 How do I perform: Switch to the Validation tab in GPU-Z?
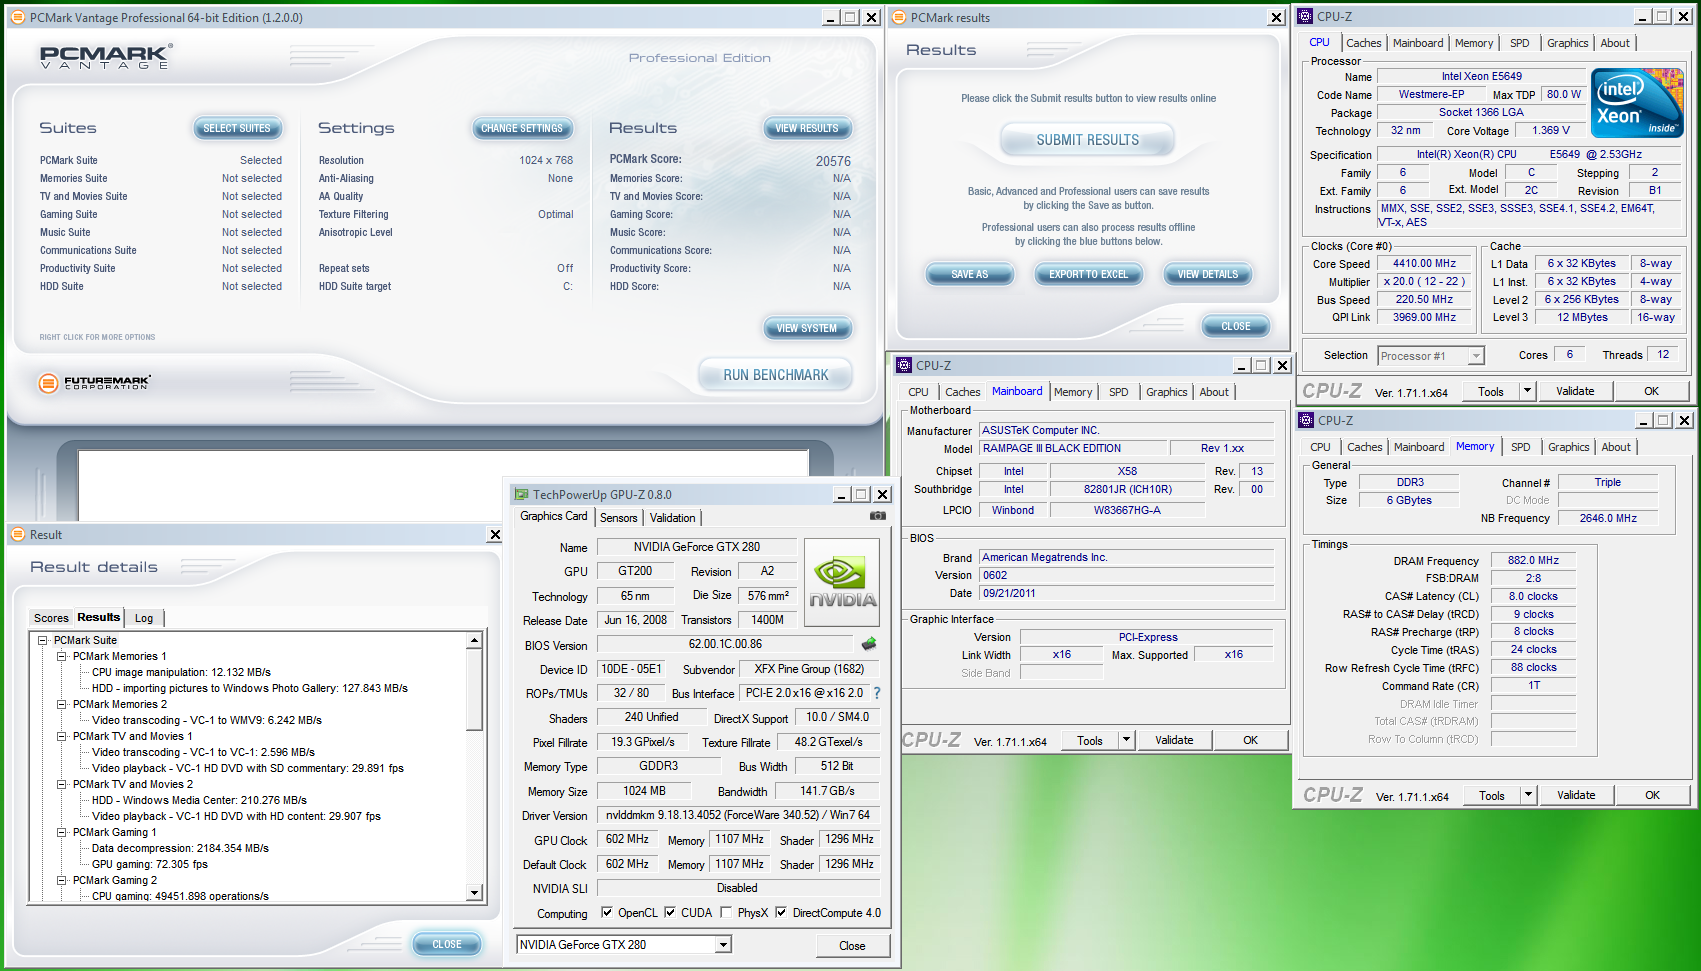click(672, 518)
